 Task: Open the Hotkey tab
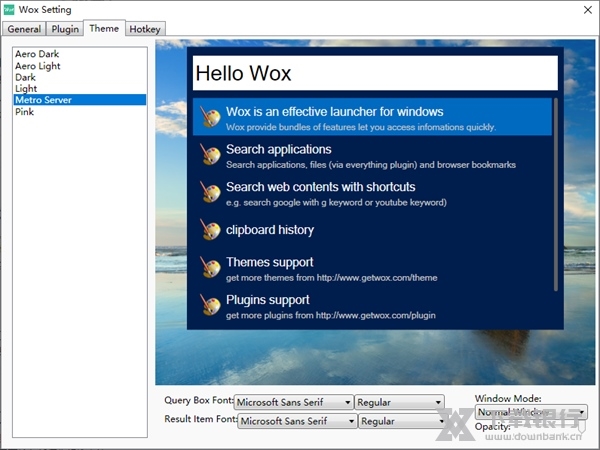pyautogui.click(x=145, y=29)
